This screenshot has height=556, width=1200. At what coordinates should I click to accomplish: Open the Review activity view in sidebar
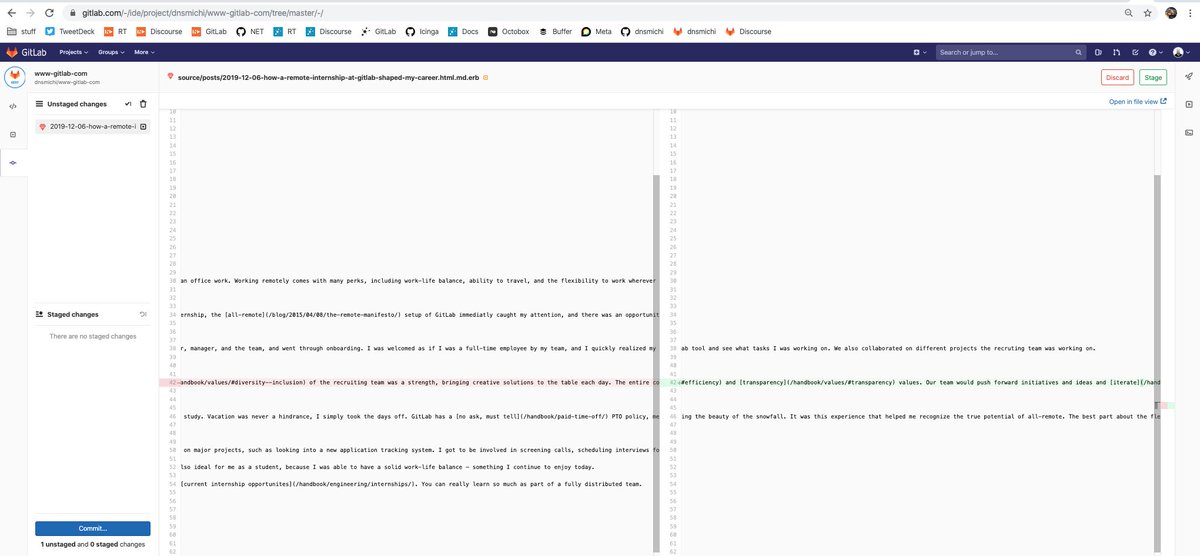click(13, 134)
